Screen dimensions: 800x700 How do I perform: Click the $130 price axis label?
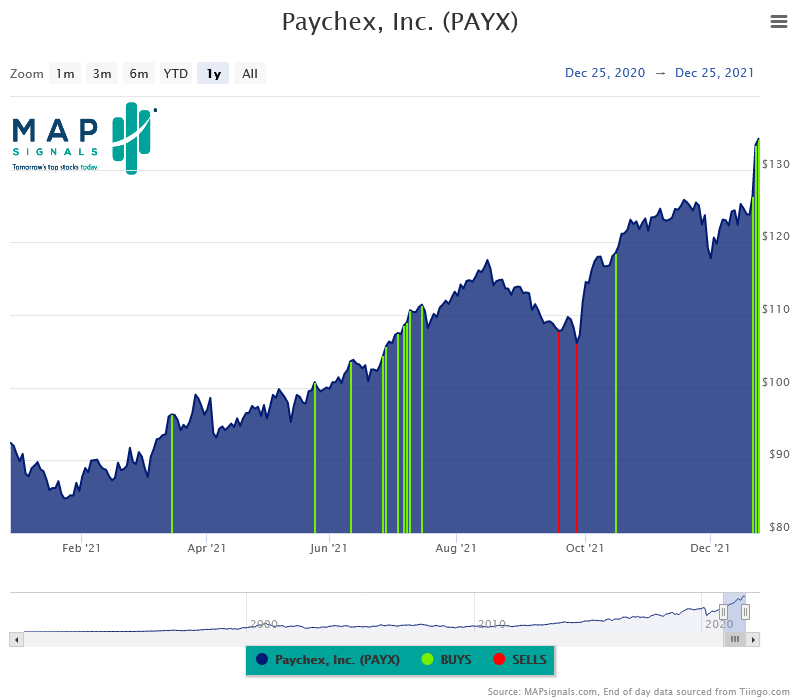pyautogui.click(x=776, y=164)
